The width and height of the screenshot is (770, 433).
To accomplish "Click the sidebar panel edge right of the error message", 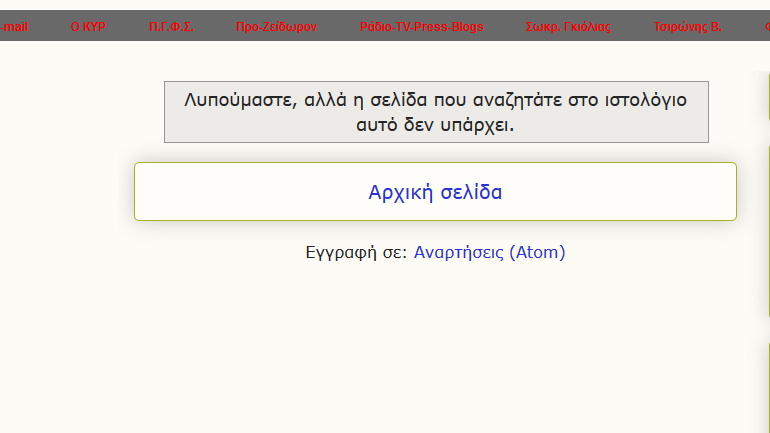I will click(x=766, y=110).
